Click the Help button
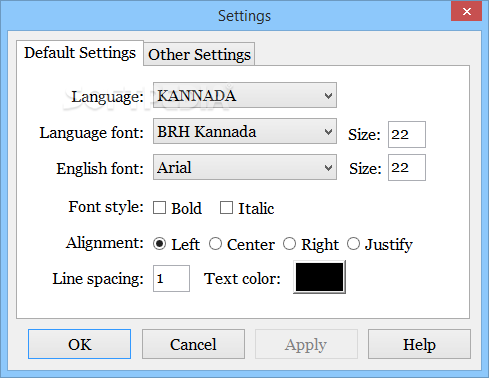The width and height of the screenshot is (489, 378). [x=419, y=344]
